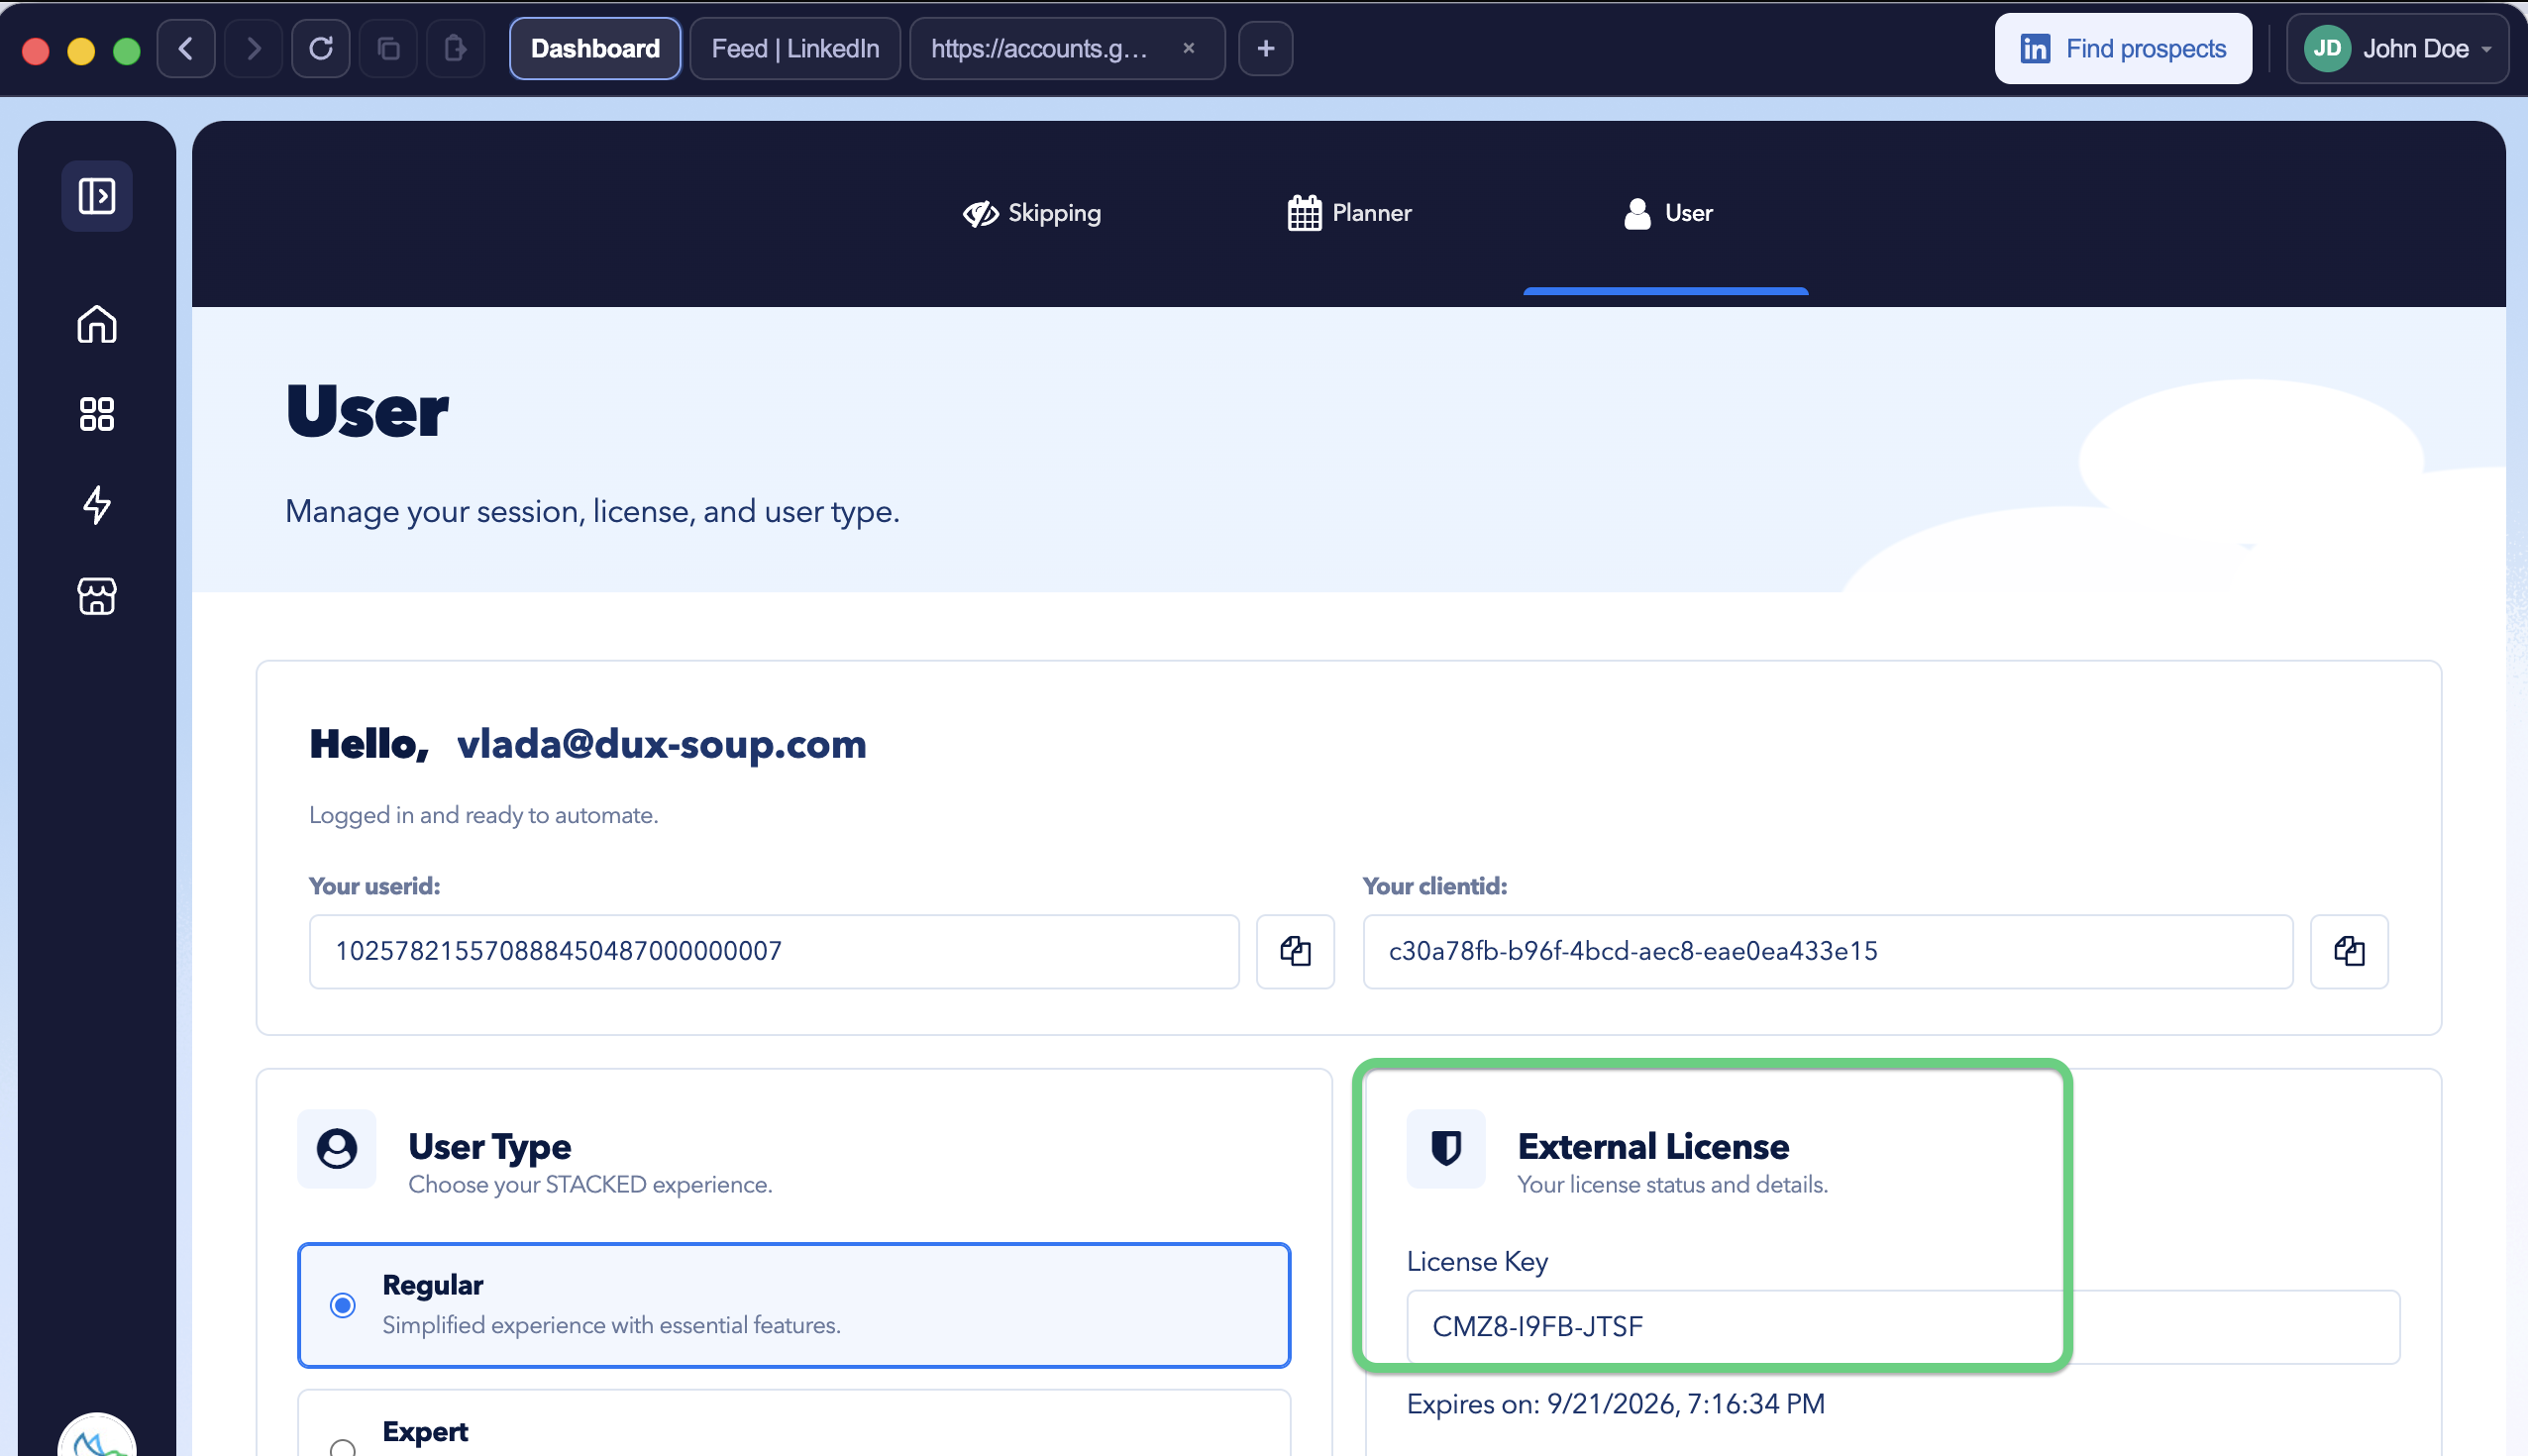Image resolution: width=2528 pixels, height=1456 pixels.
Task: Click the 'Logged in and ready to automate.' text
Action: (x=483, y=815)
